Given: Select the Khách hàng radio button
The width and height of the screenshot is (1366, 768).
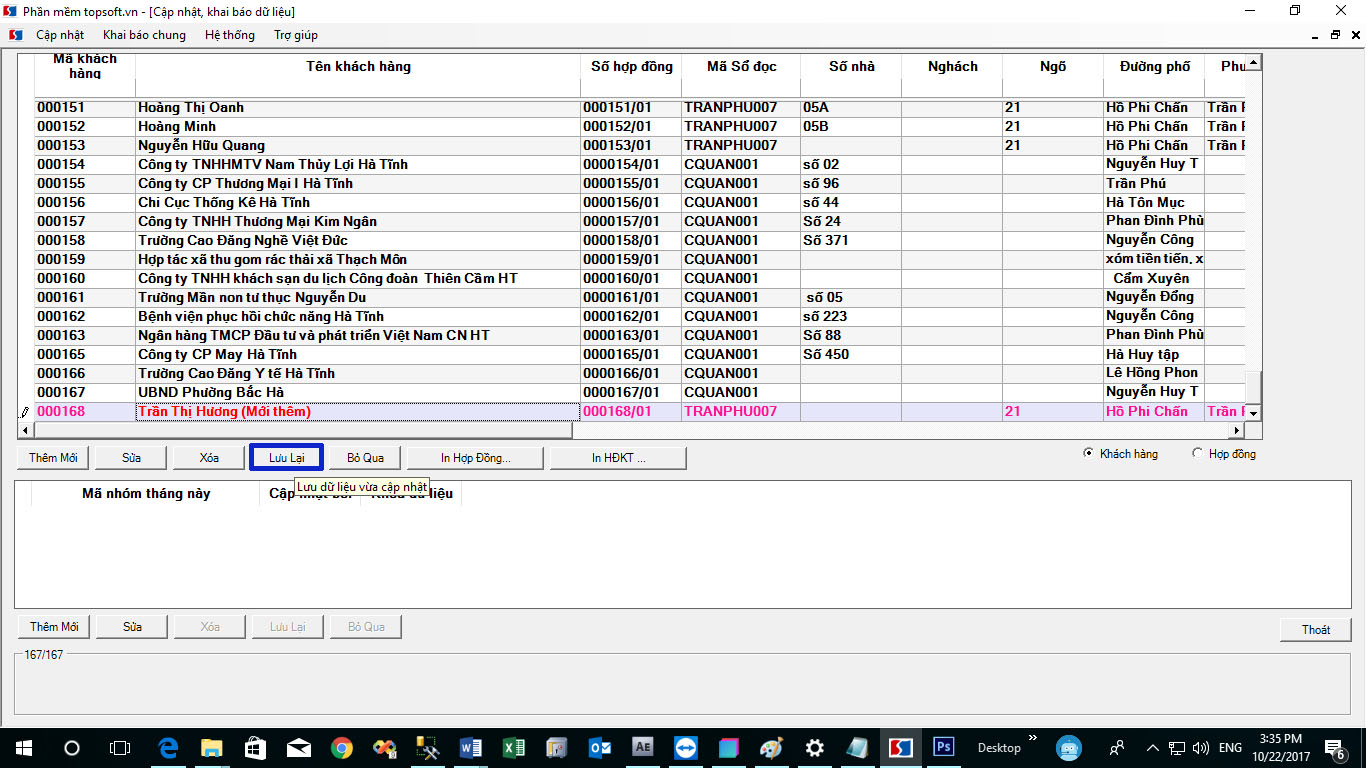Looking at the screenshot, I should pos(1088,454).
